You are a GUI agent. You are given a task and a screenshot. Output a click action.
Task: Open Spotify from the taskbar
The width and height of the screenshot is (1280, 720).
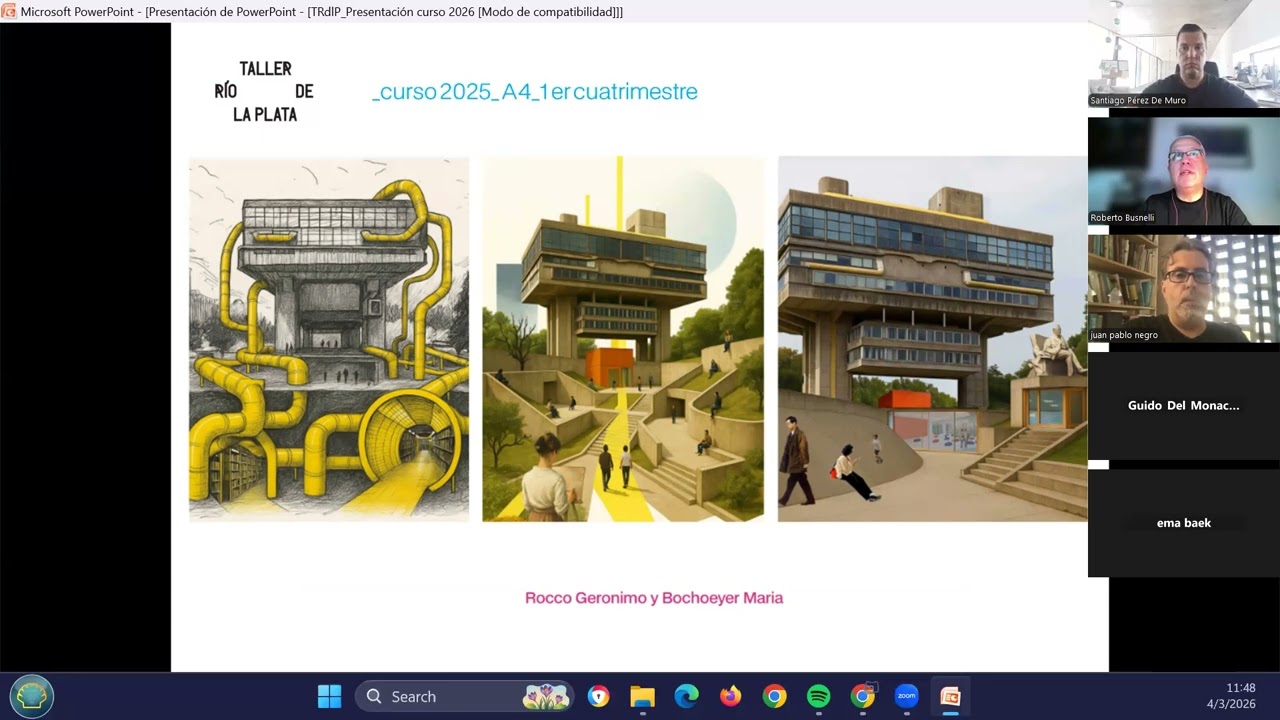tap(818, 696)
